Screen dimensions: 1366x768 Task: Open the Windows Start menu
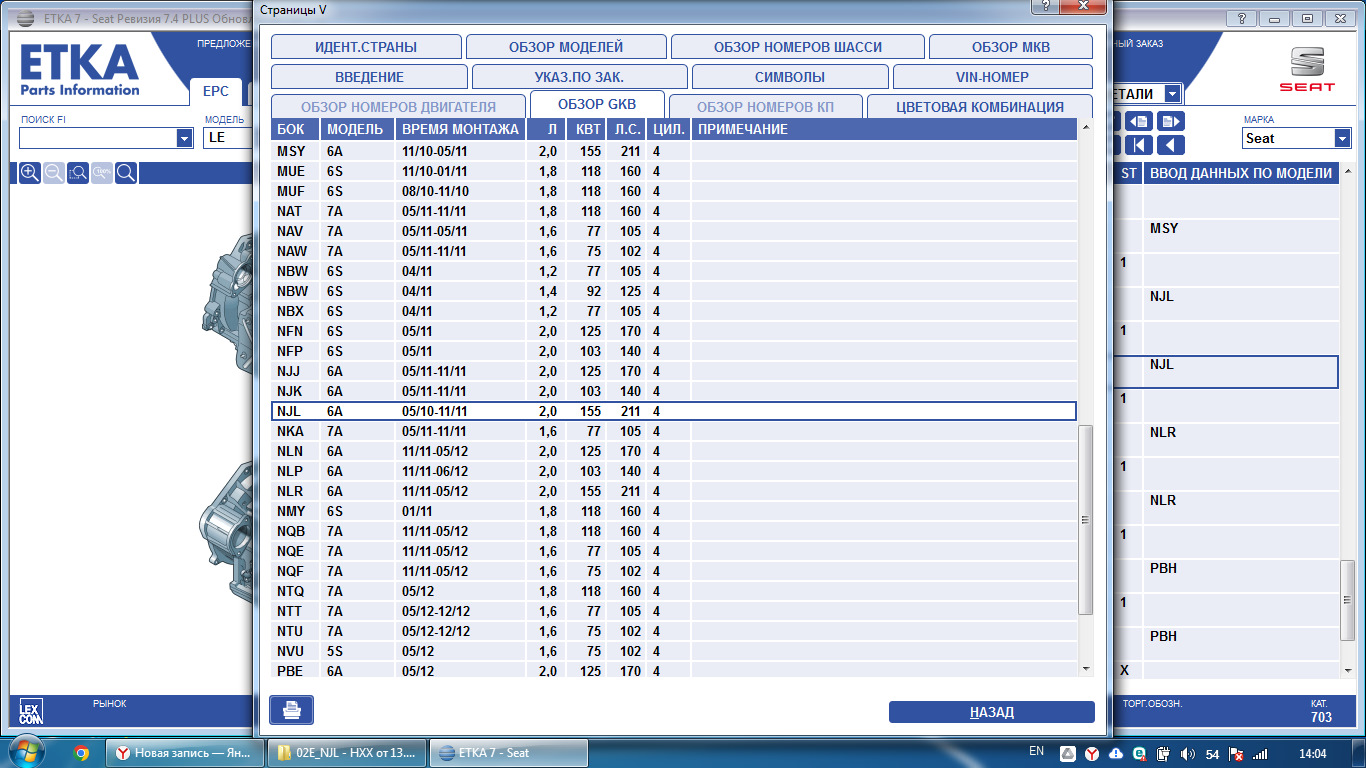pos(25,752)
